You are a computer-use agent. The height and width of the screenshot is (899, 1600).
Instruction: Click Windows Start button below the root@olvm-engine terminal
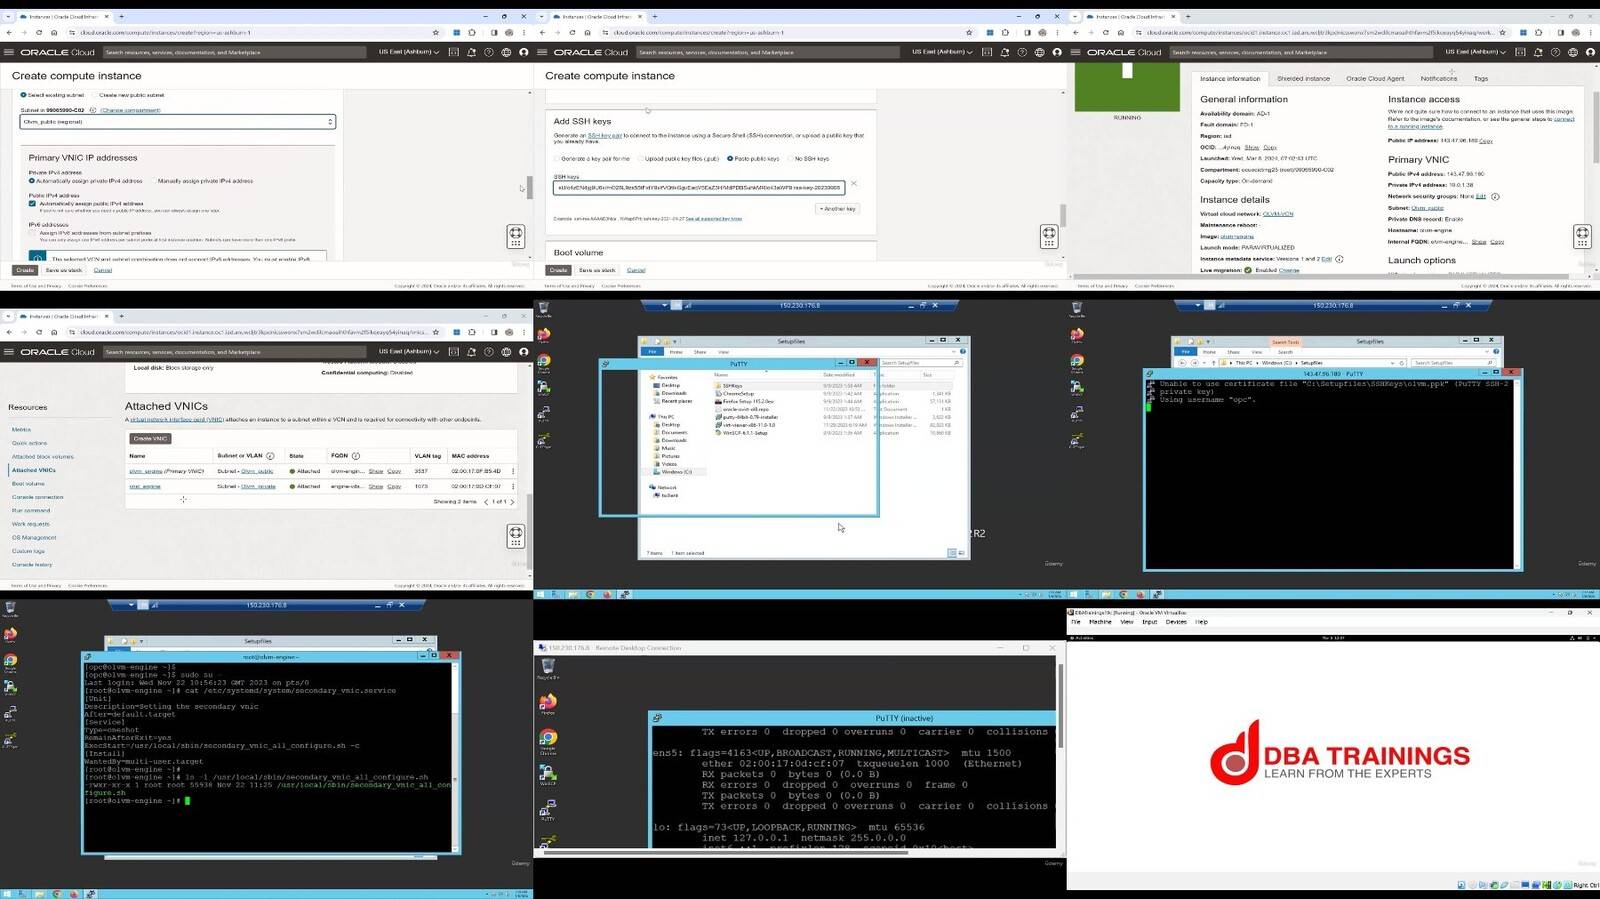pyautogui.click(x=6, y=894)
